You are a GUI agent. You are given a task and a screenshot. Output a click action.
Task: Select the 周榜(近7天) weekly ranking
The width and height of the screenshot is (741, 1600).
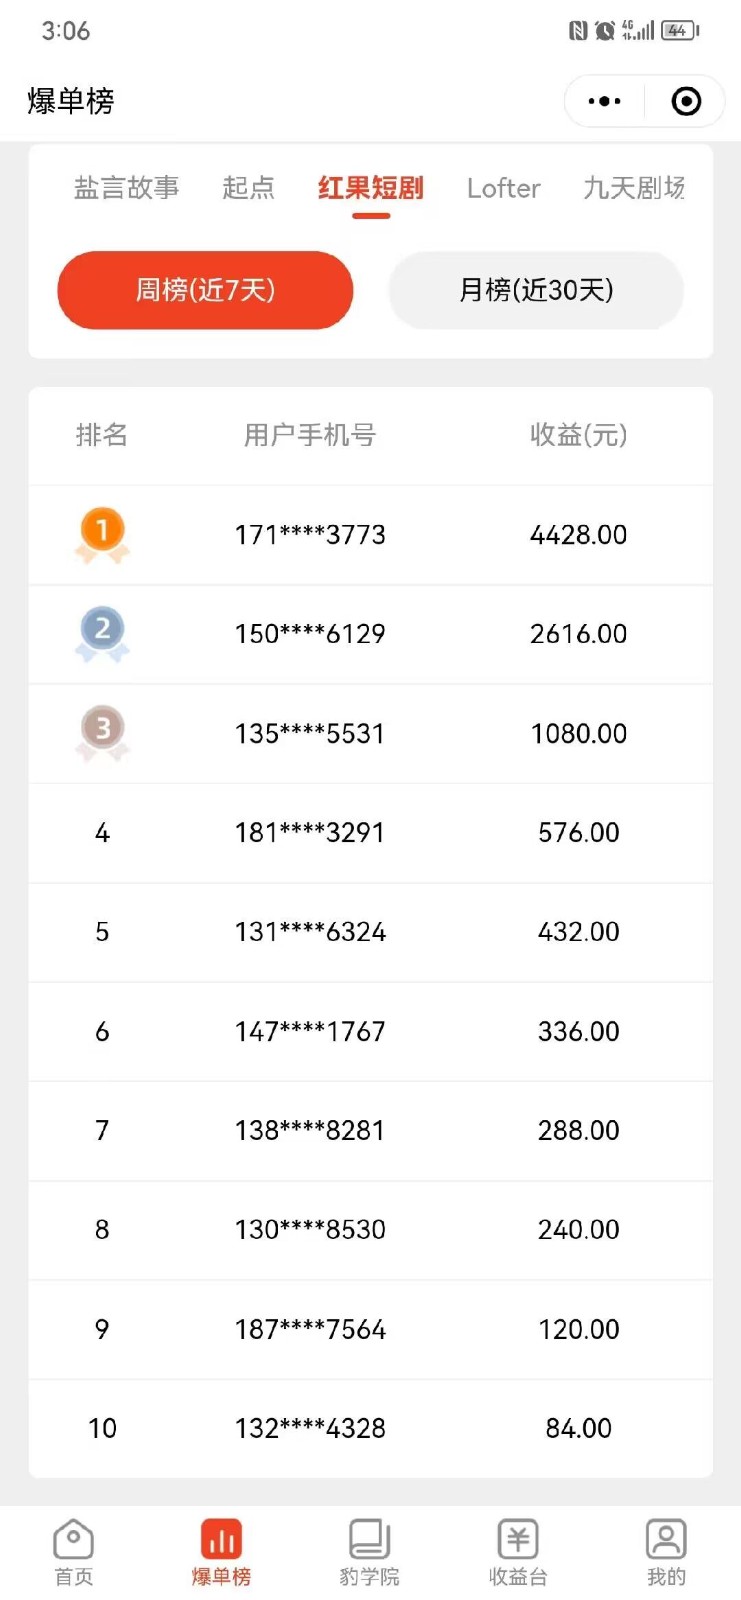[205, 290]
